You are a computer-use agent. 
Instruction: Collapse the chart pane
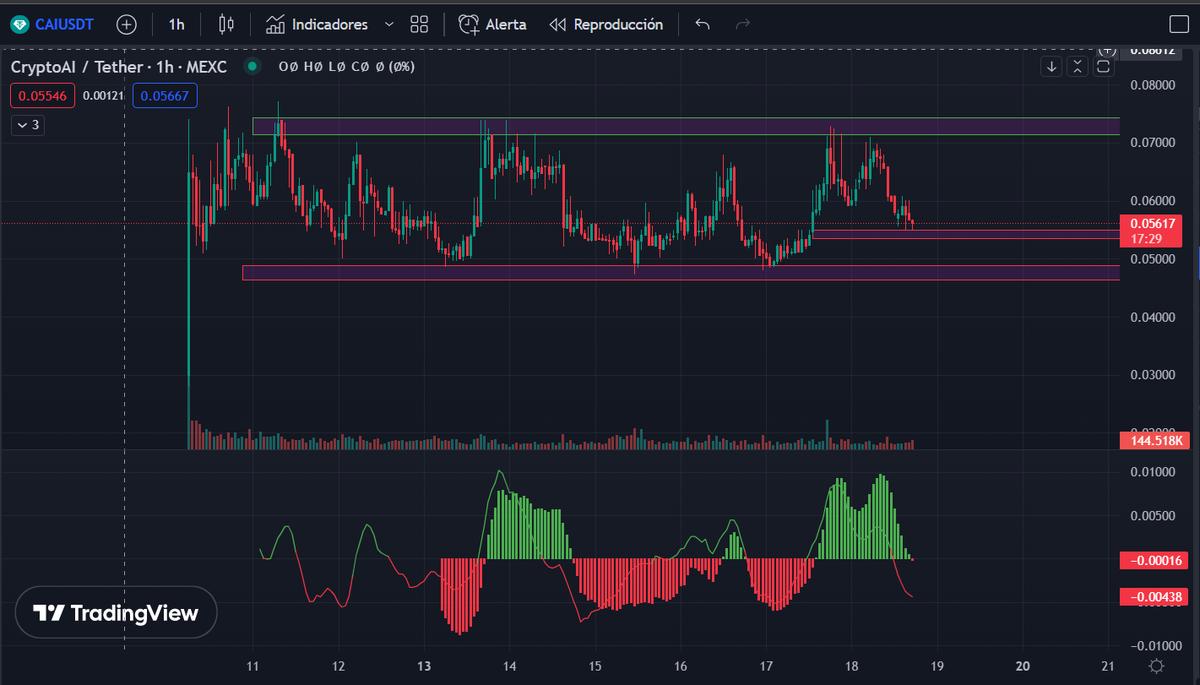(x=1077, y=67)
